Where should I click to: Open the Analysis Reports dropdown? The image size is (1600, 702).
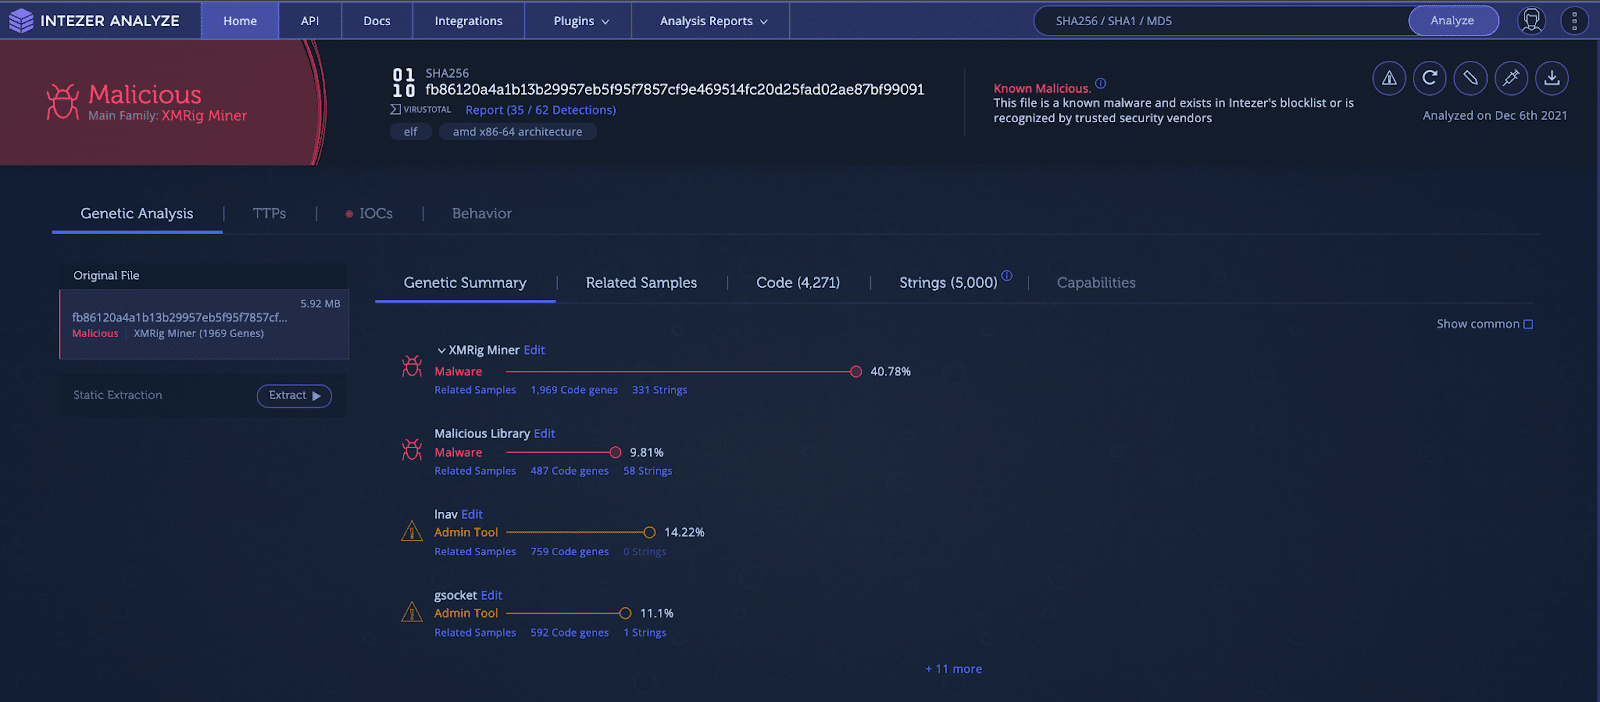click(x=713, y=20)
